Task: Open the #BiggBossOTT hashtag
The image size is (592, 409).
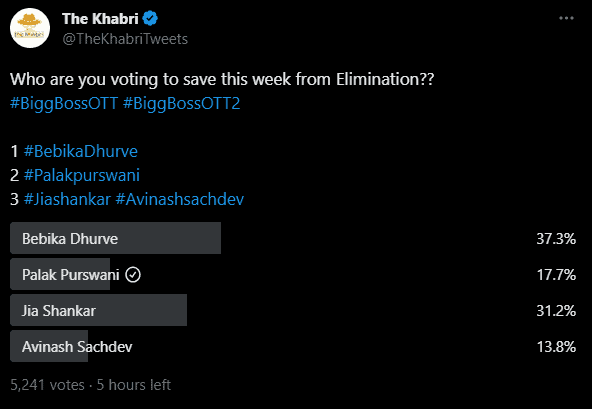Action: [x=64, y=103]
